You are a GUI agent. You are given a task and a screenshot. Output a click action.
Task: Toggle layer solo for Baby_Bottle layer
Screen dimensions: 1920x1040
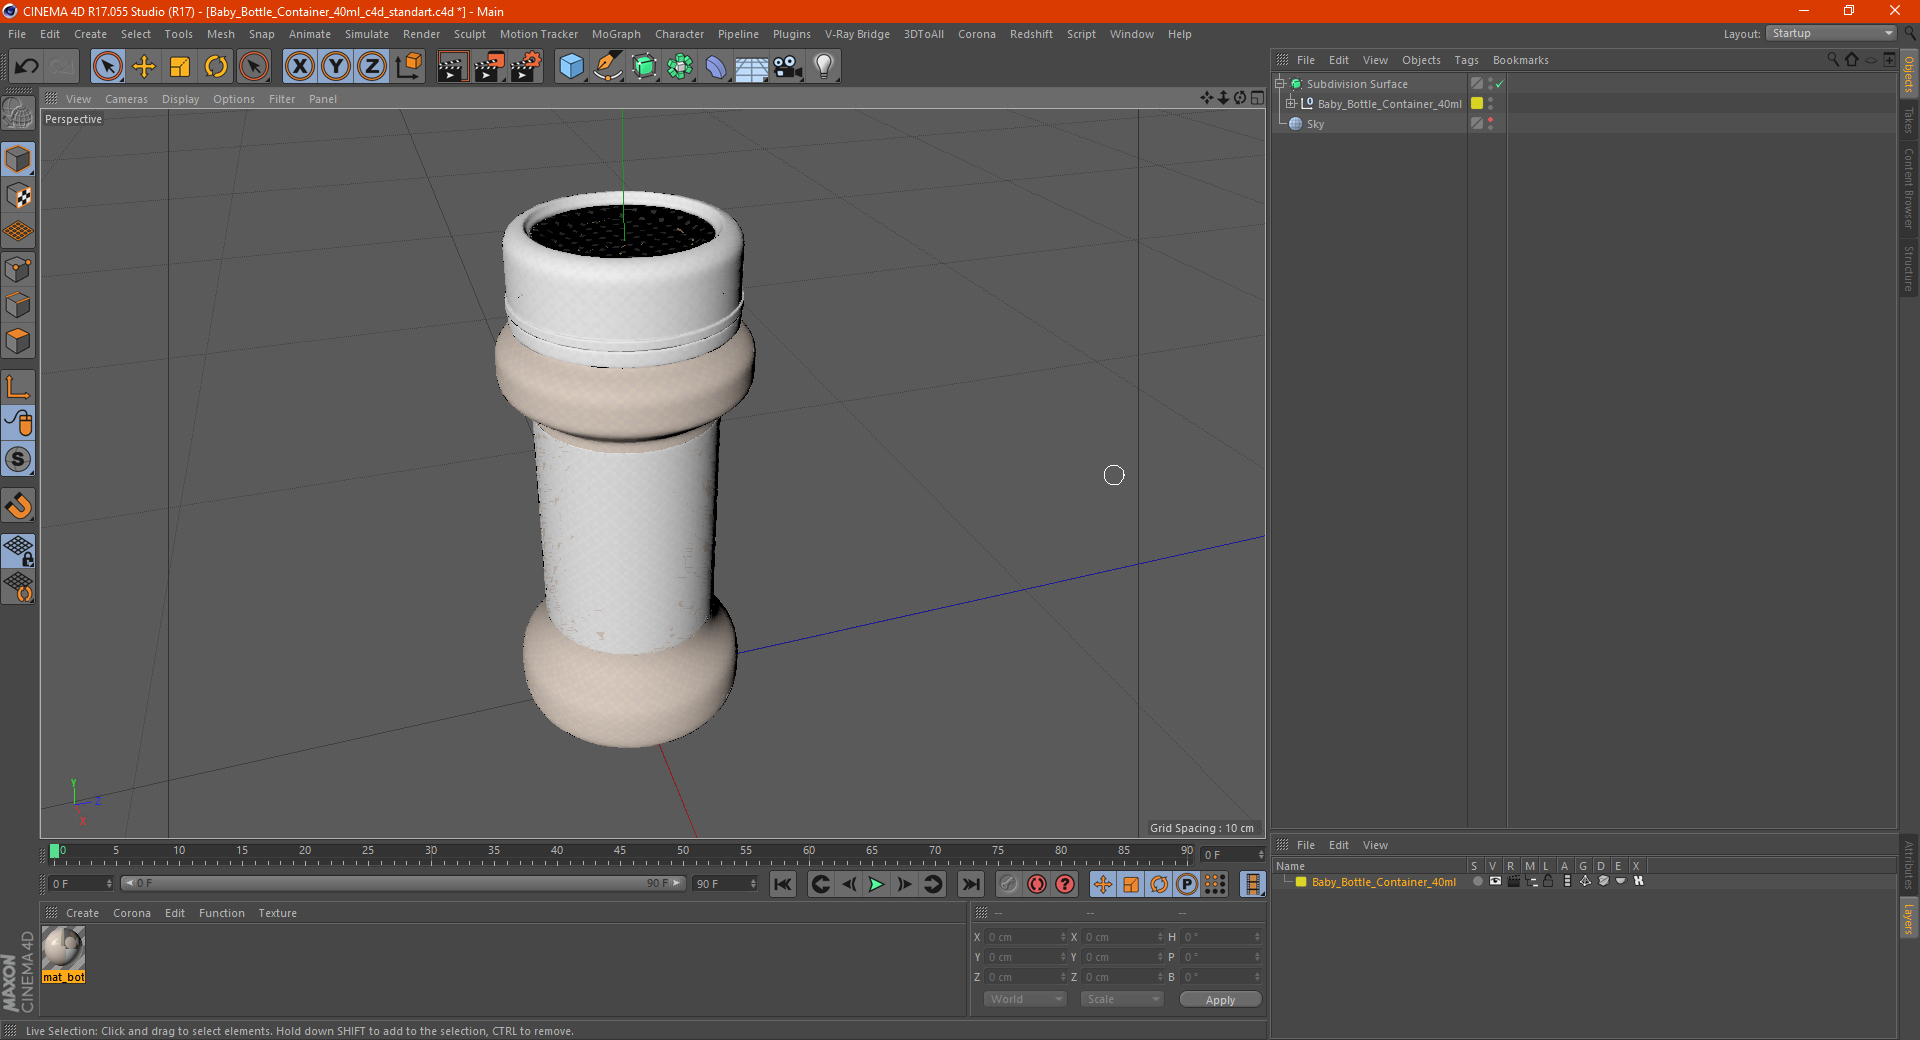1477,881
